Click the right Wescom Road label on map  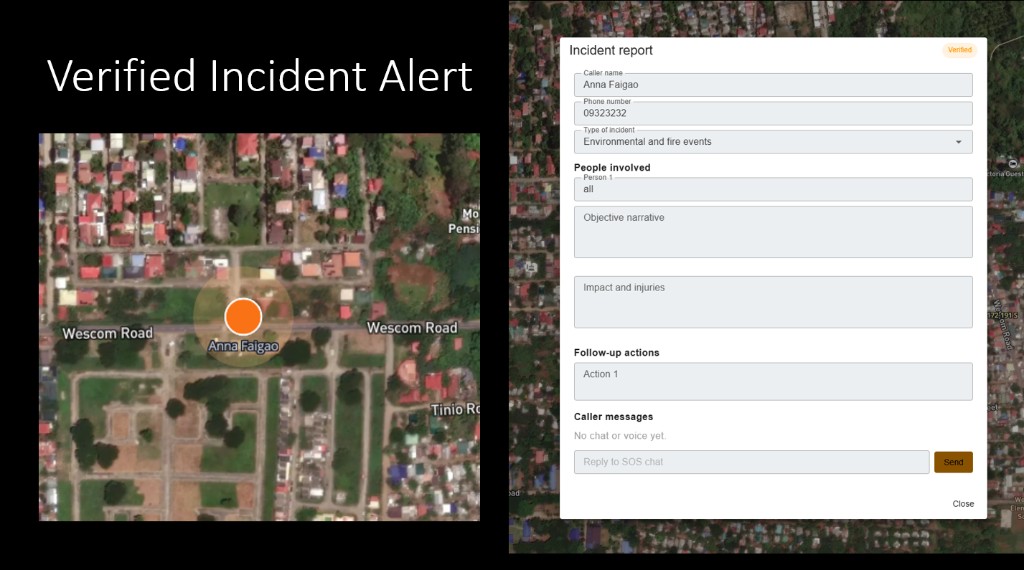point(412,328)
